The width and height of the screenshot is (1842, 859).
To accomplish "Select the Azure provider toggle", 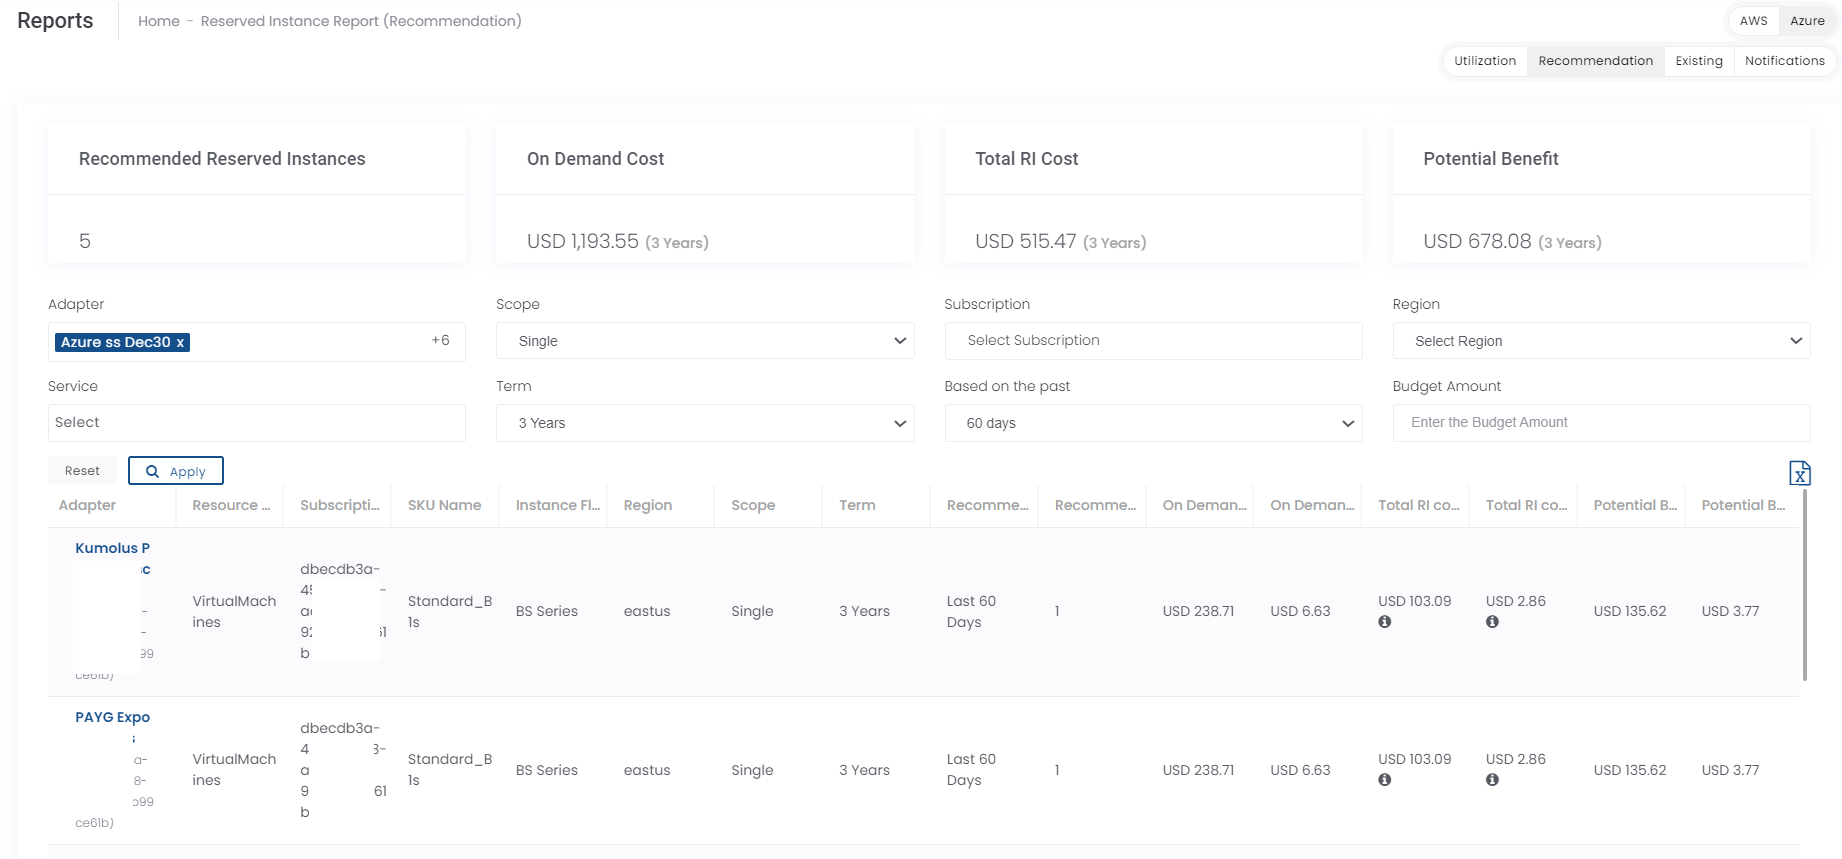I will pos(1807,21).
